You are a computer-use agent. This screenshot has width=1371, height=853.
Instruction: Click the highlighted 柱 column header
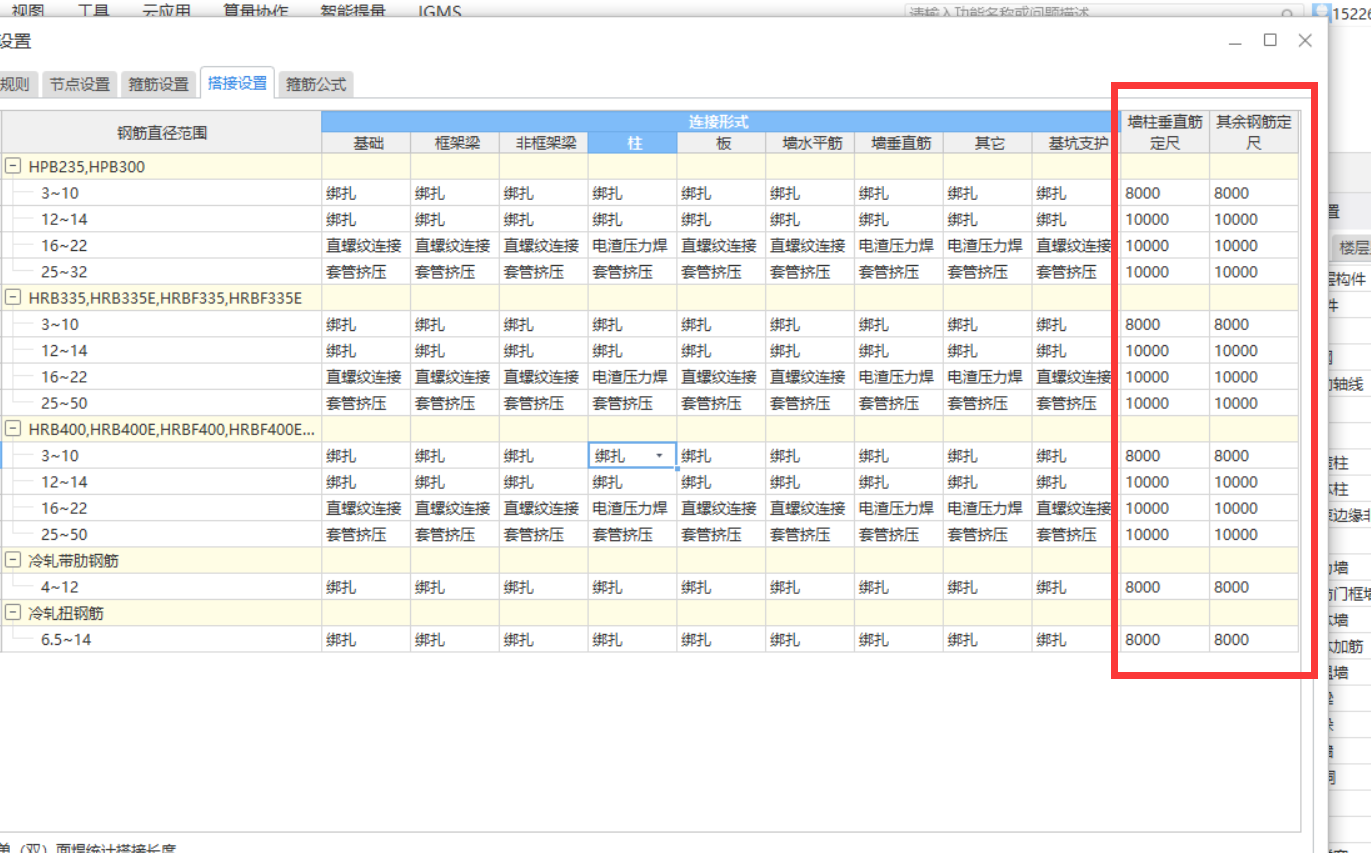633,143
